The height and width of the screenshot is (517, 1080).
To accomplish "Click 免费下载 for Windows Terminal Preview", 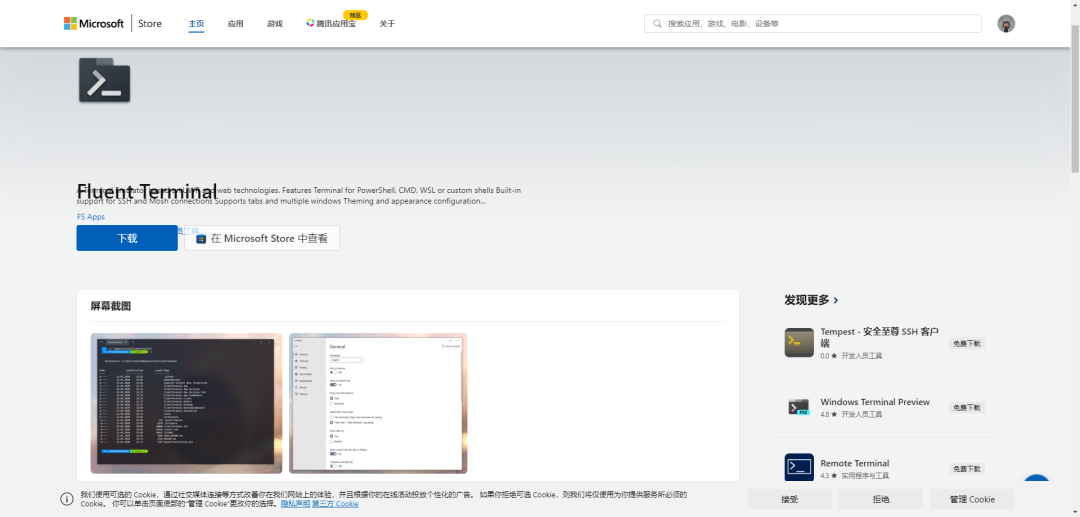I will click(x=966, y=408).
